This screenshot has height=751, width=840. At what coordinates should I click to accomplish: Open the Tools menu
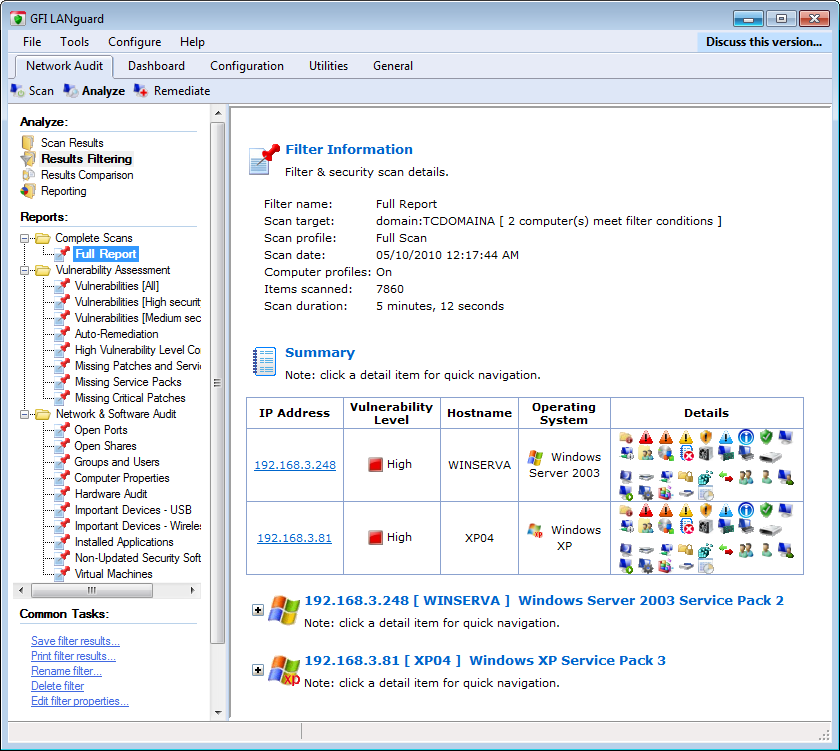click(74, 42)
